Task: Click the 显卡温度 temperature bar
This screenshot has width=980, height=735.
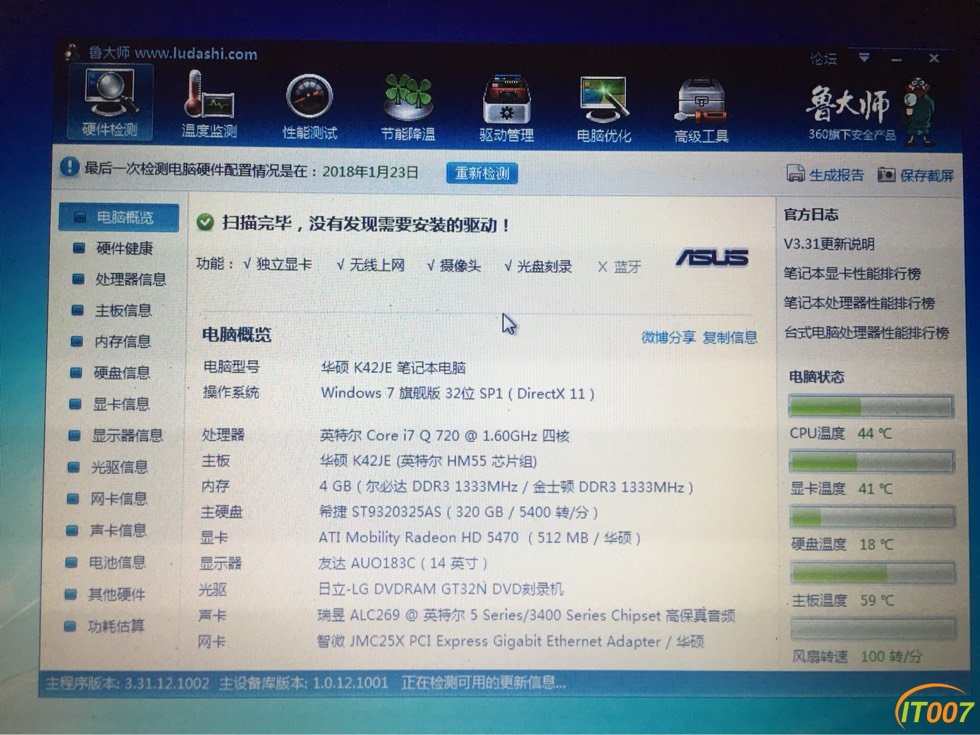Action: (x=871, y=462)
